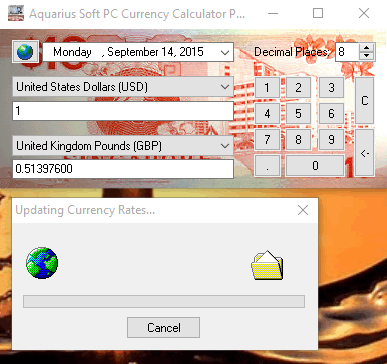Click the GBP result field 0.51397600

(x=123, y=169)
